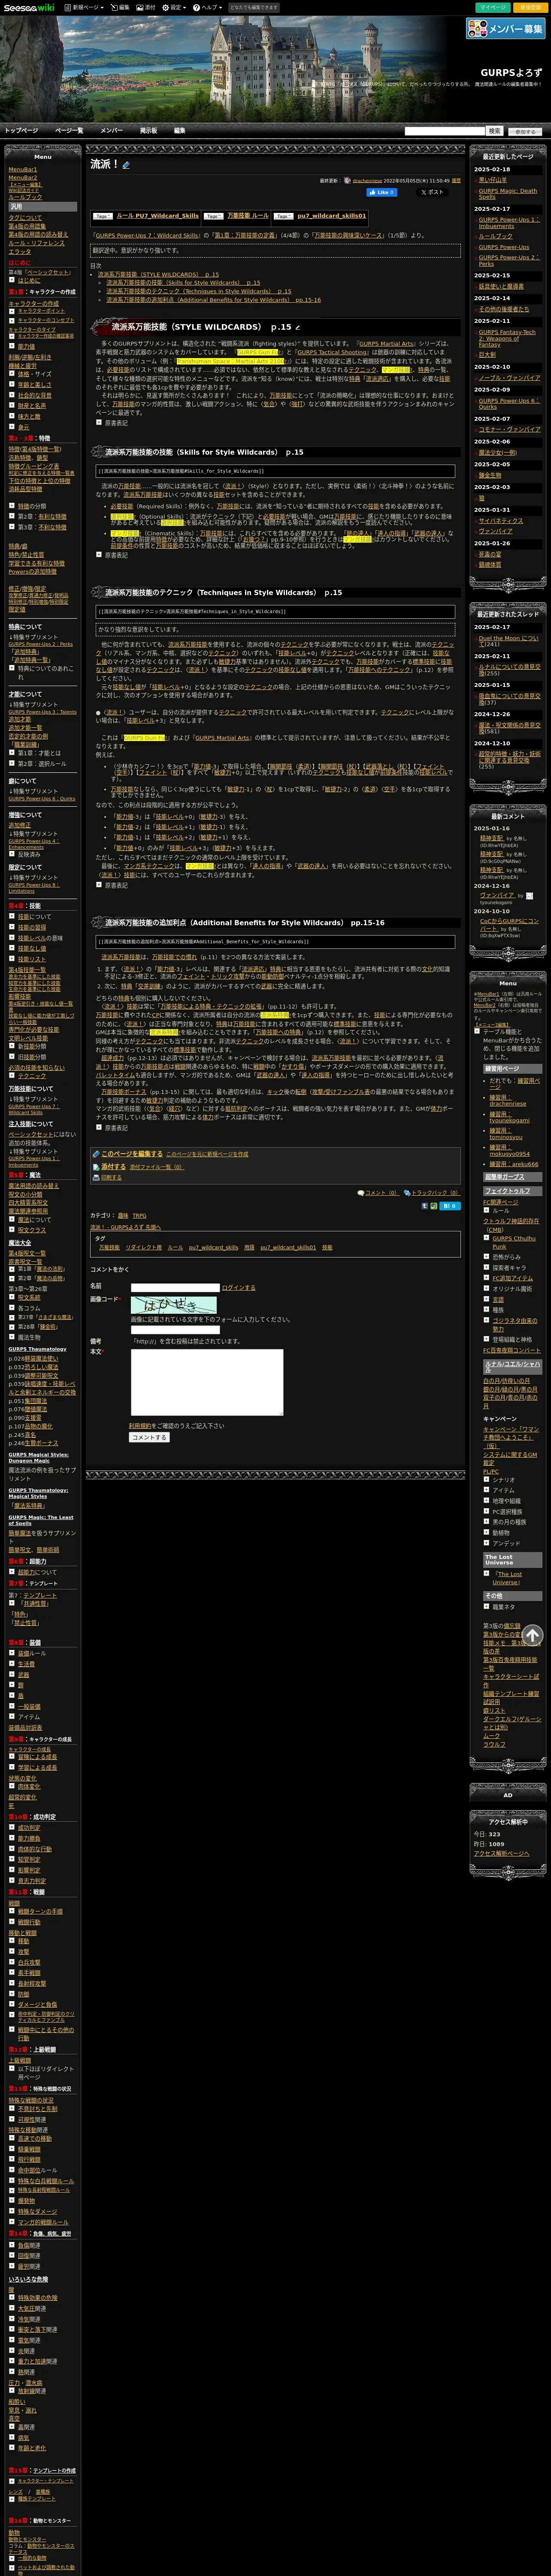Open the メンバー nav item
This screenshot has width=551, height=2576.
(111, 130)
